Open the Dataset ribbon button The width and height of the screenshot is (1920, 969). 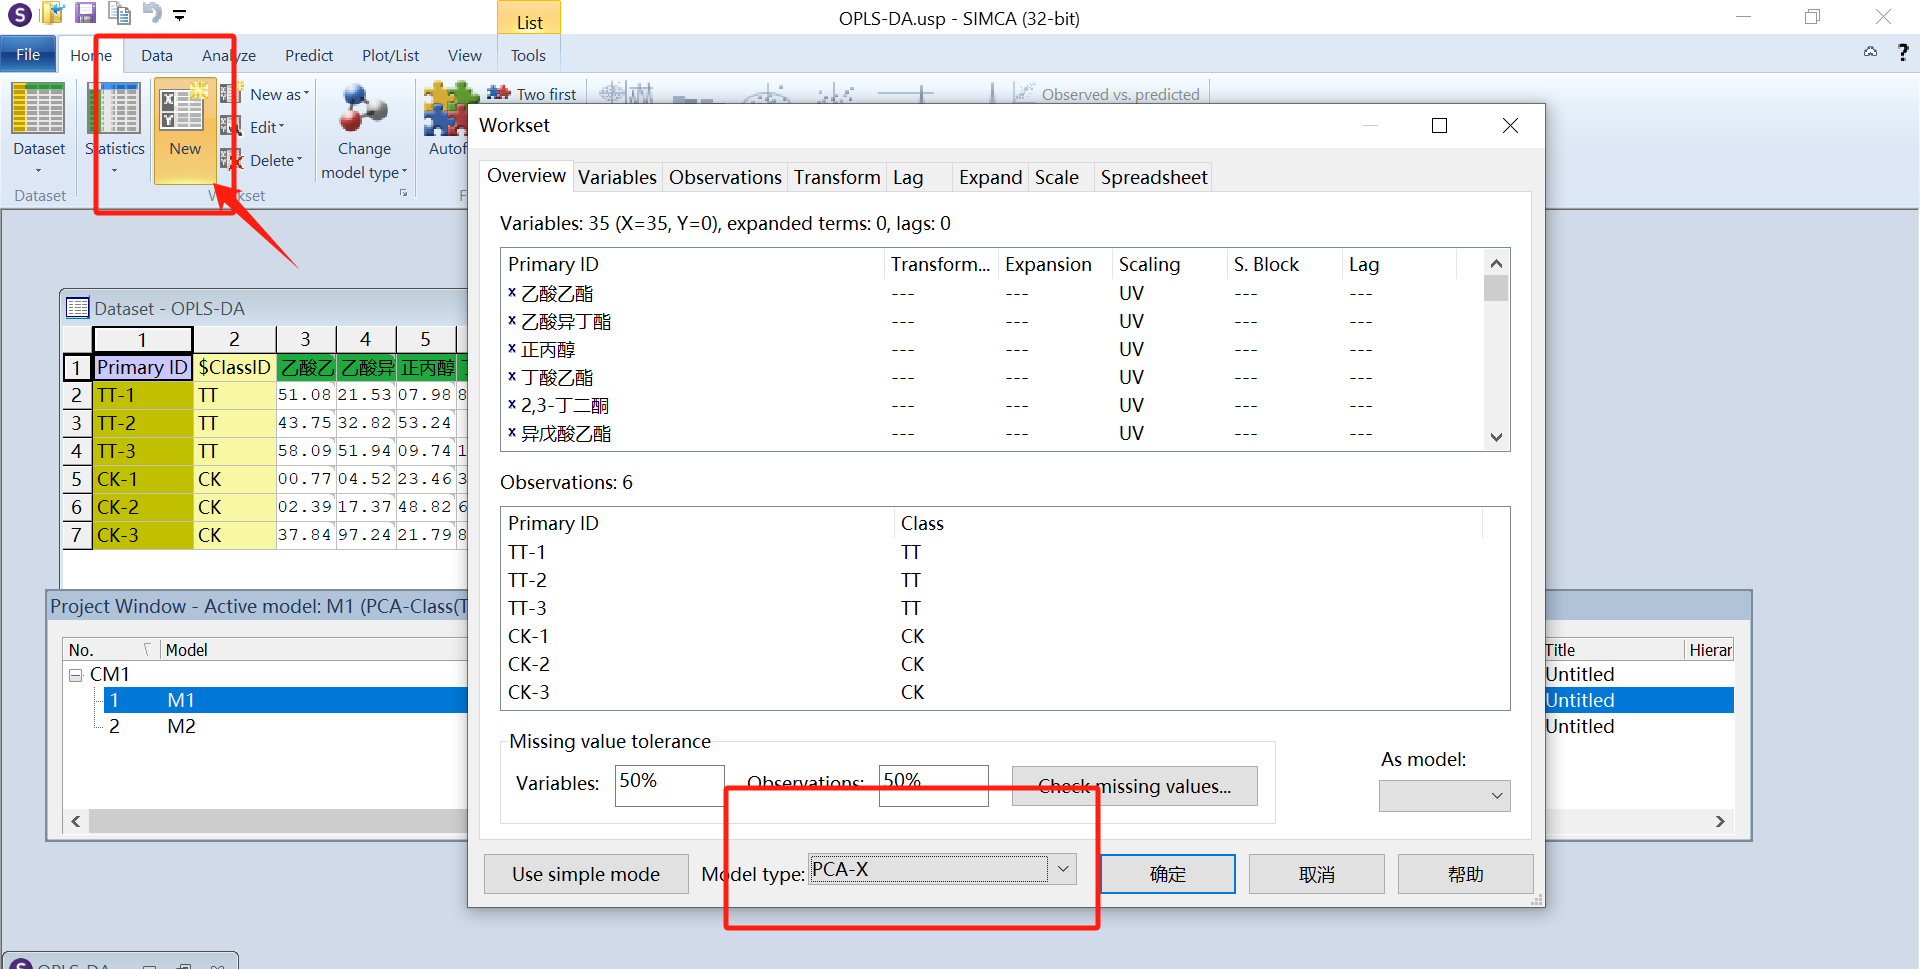(x=39, y=120)
